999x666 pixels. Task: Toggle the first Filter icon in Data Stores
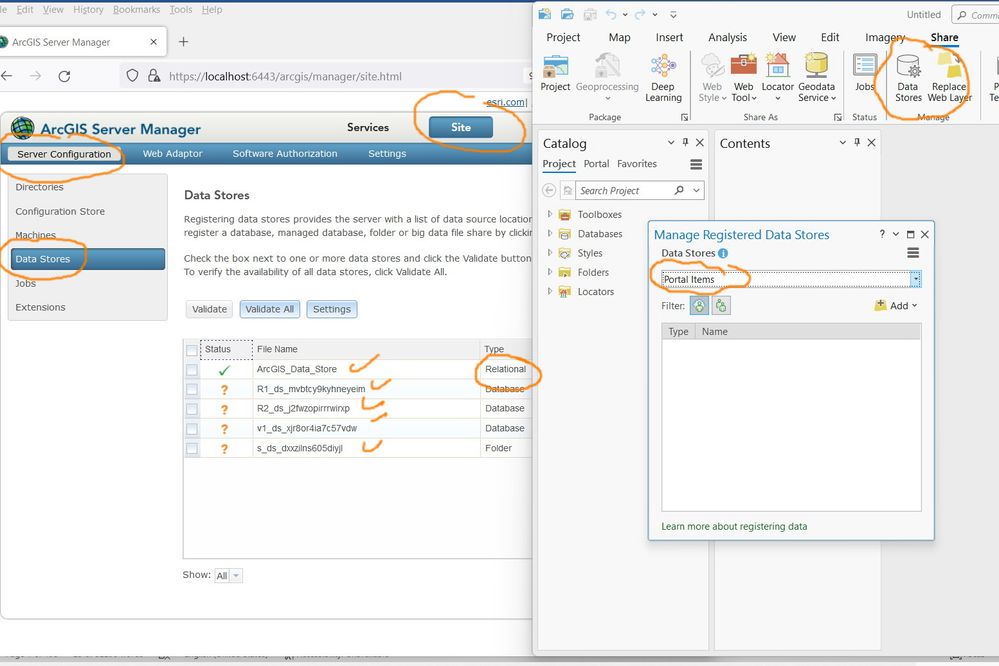pos(699,306)
